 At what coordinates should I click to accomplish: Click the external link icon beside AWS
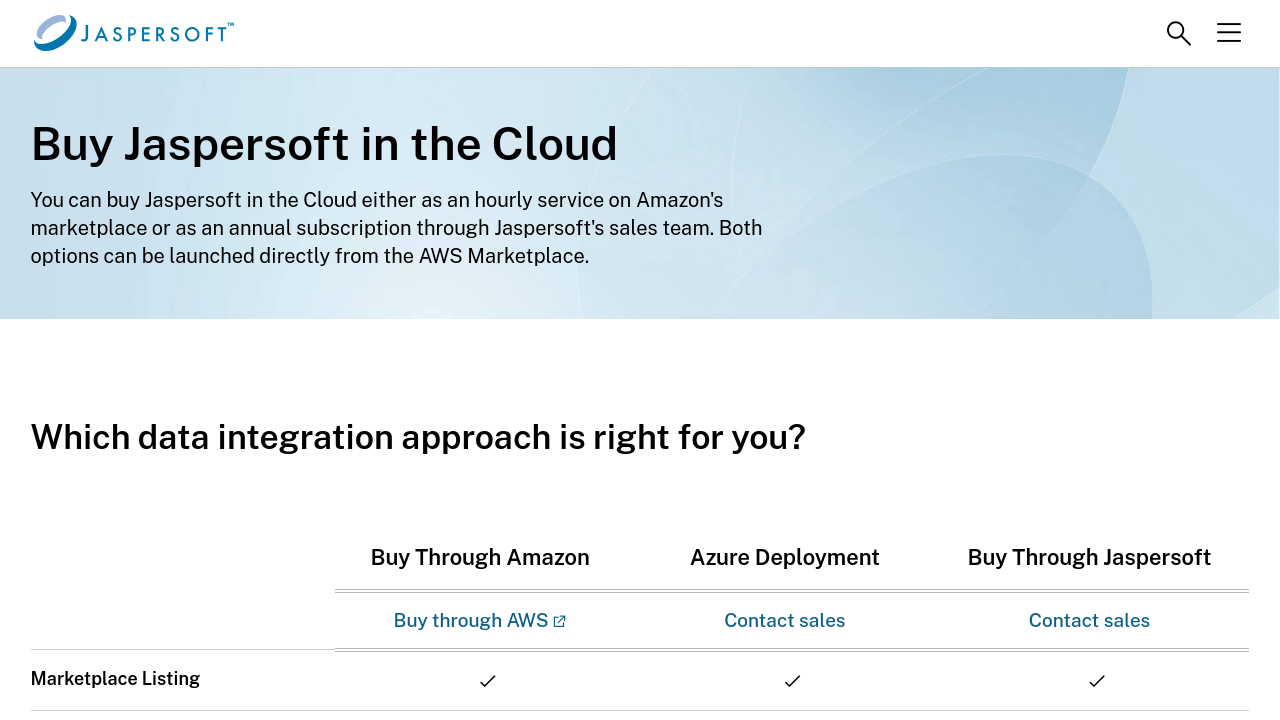click(x=560, y=621)
